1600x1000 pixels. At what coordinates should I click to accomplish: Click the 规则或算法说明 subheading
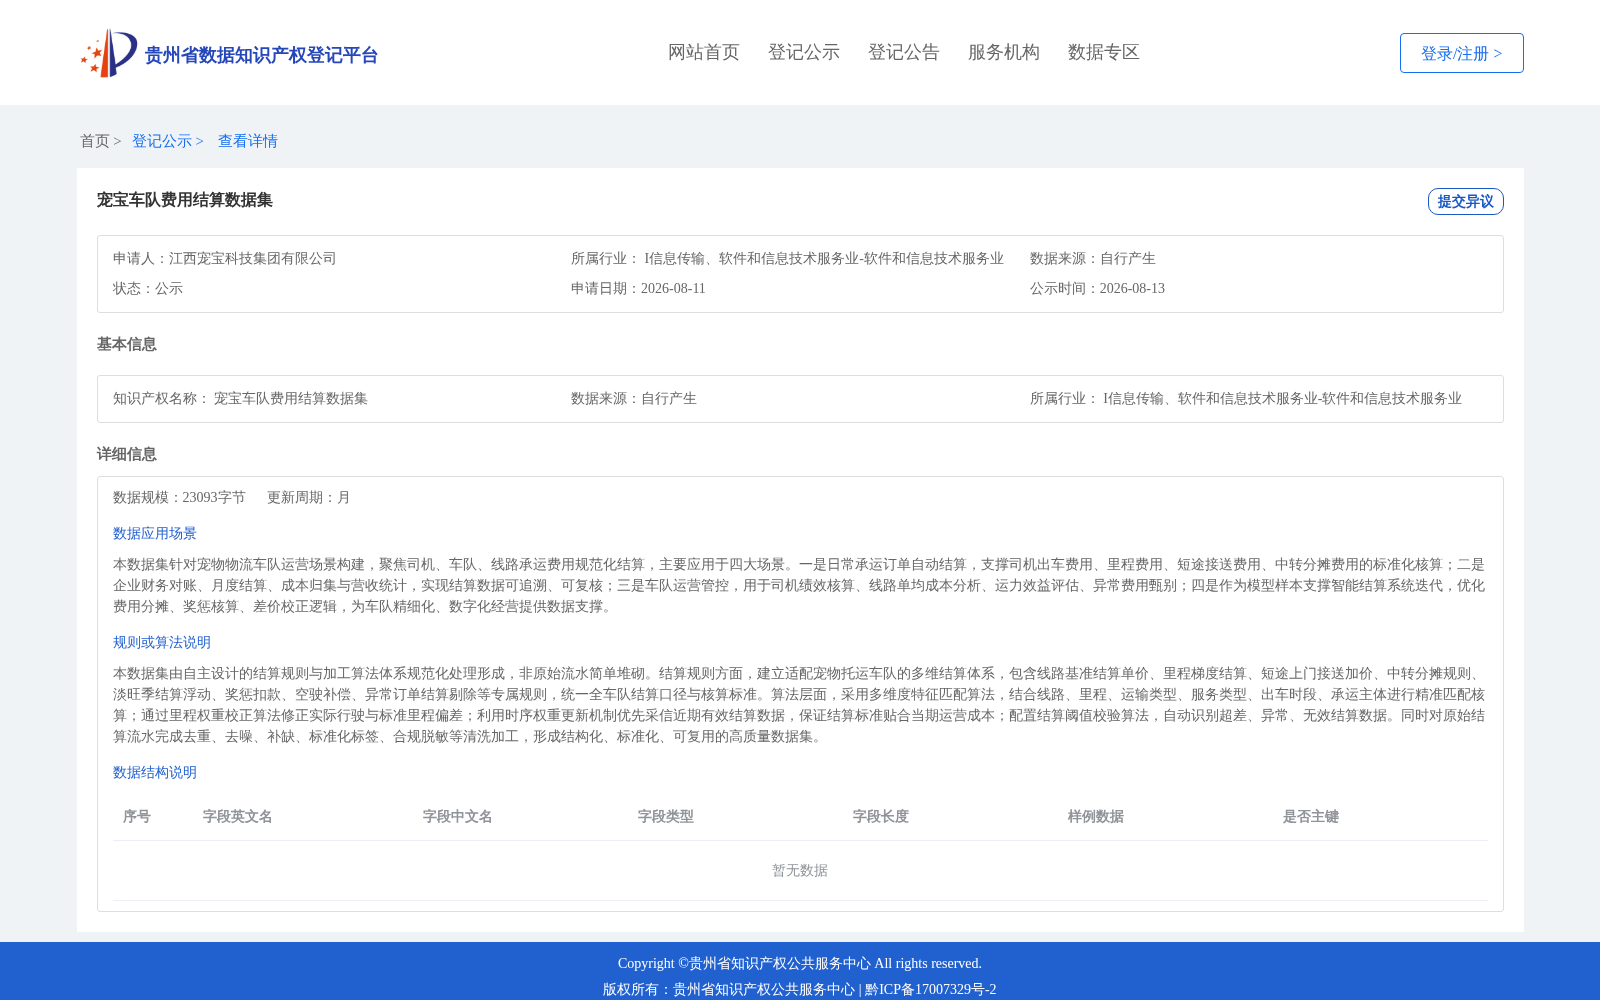(x=162, y=642)
